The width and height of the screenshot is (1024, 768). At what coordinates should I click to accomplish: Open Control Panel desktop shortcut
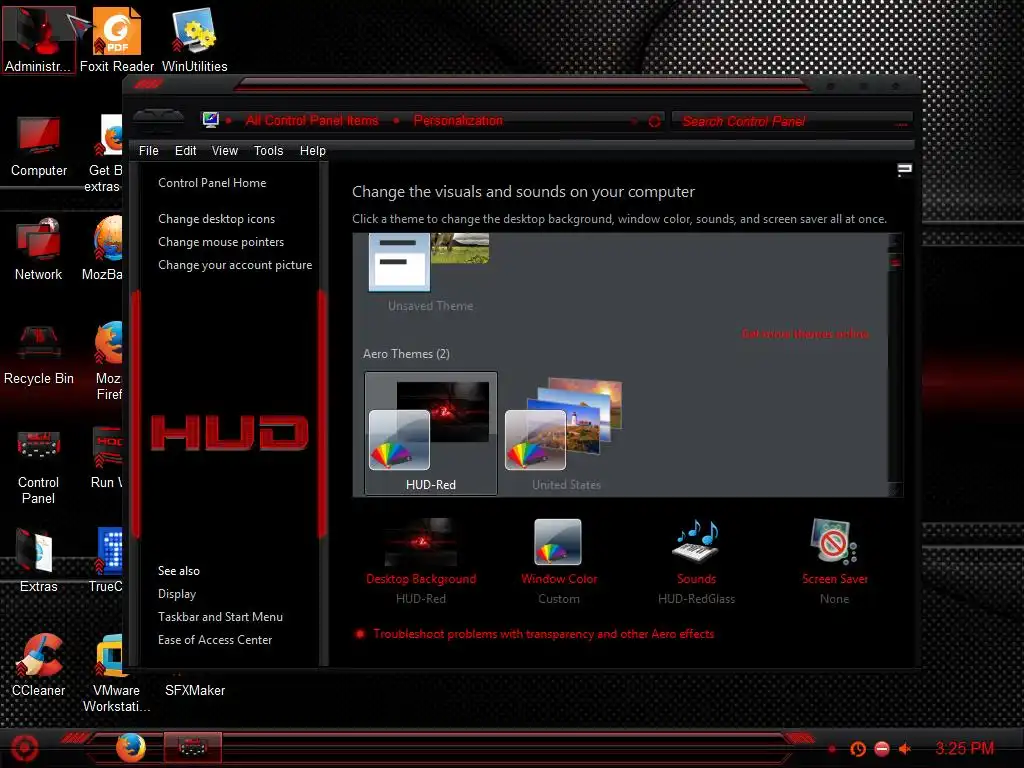tap(39, 465)
